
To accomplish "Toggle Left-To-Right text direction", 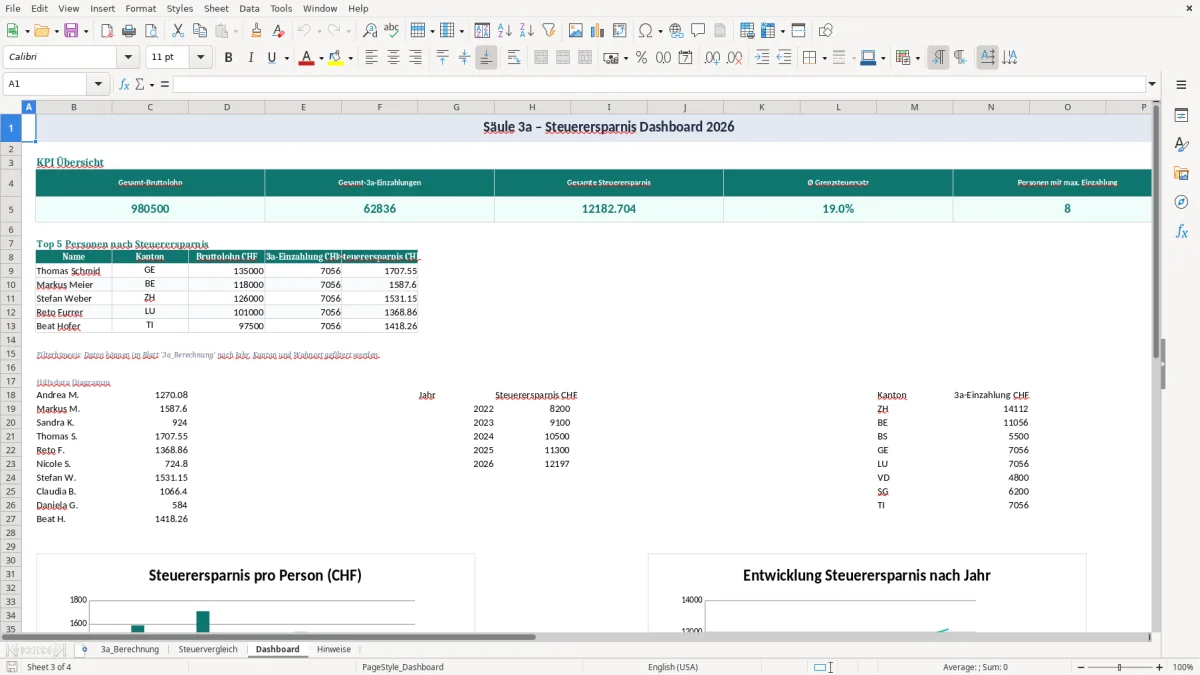I will pos(938,58).
